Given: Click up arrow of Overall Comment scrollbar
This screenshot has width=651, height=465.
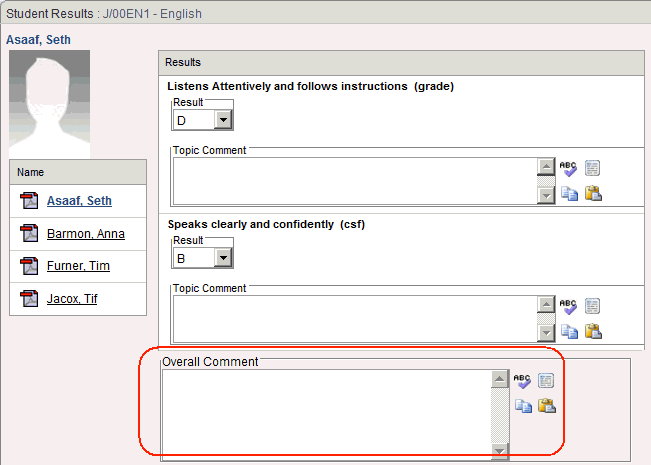Looking at the screenshot, I should (500, 379).
